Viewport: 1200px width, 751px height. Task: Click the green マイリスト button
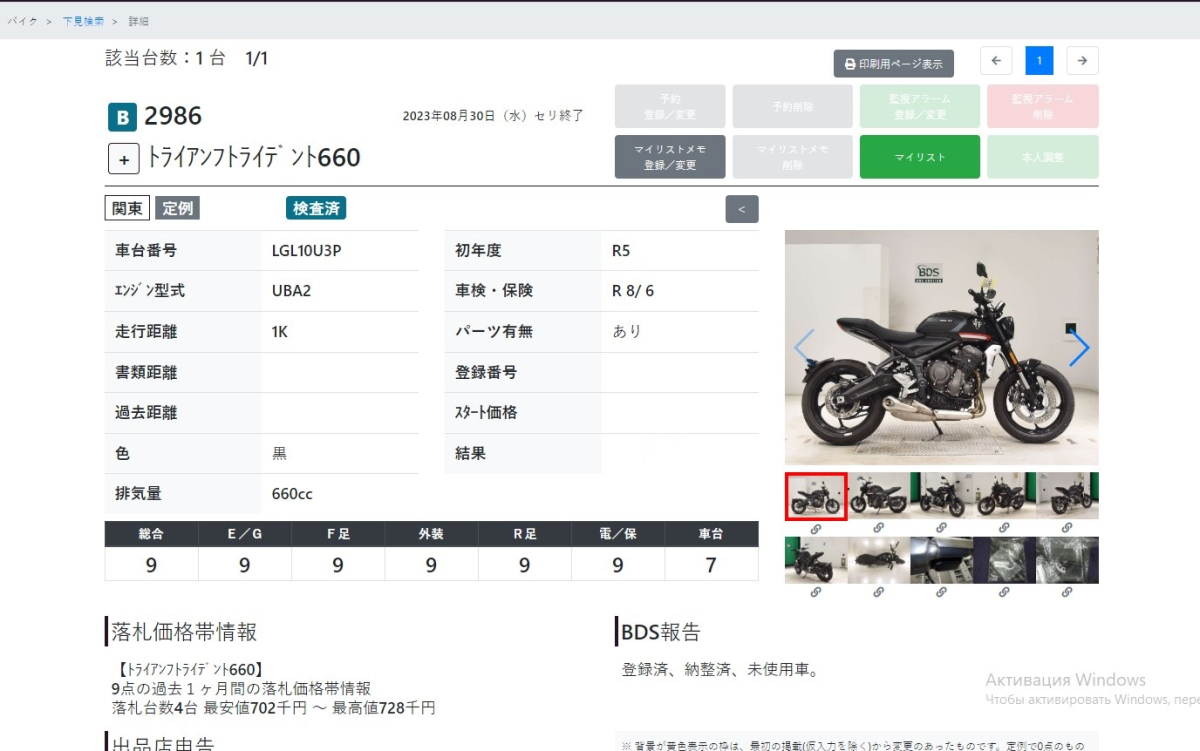pos(920,157)
